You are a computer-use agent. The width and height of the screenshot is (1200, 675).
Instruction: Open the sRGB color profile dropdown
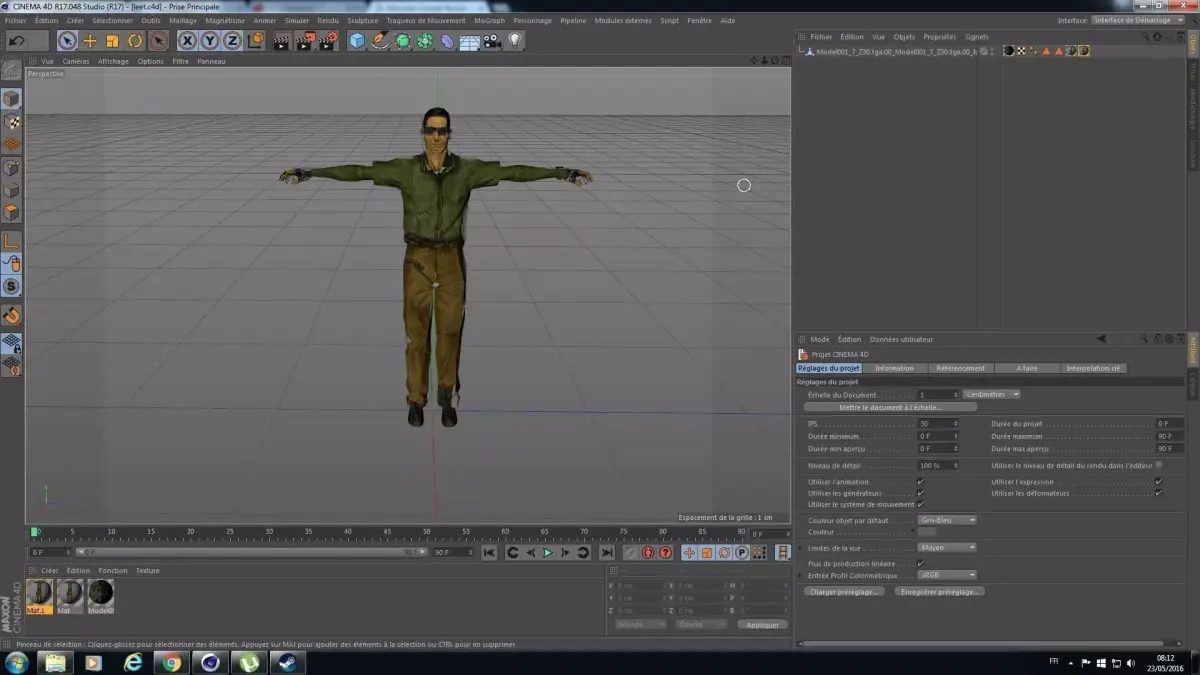(947, 575)
